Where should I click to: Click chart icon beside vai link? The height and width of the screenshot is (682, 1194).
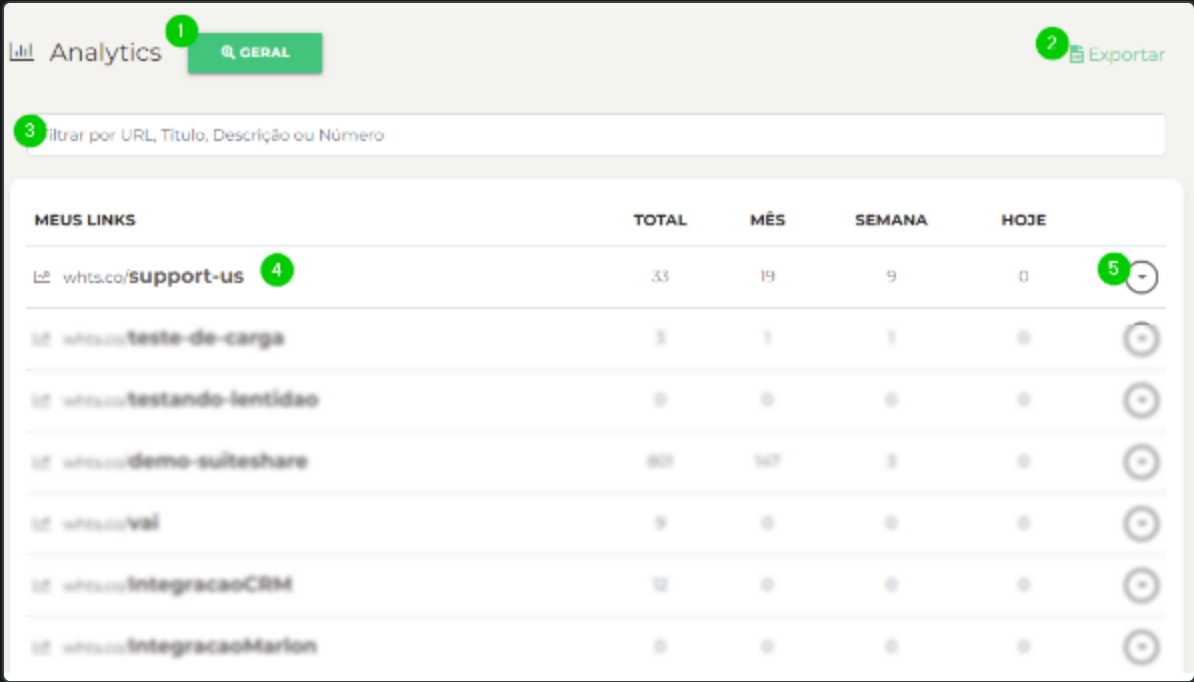(42, 523)
